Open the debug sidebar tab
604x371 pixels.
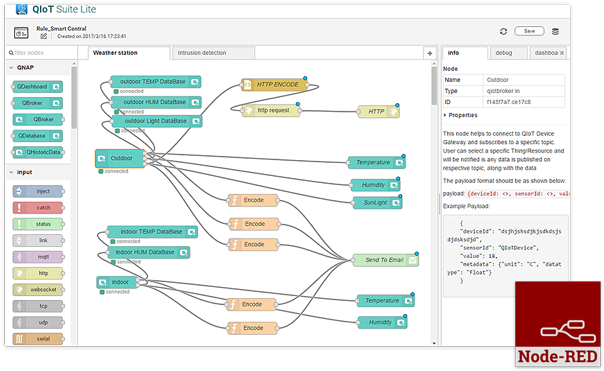tap(508, 53)
